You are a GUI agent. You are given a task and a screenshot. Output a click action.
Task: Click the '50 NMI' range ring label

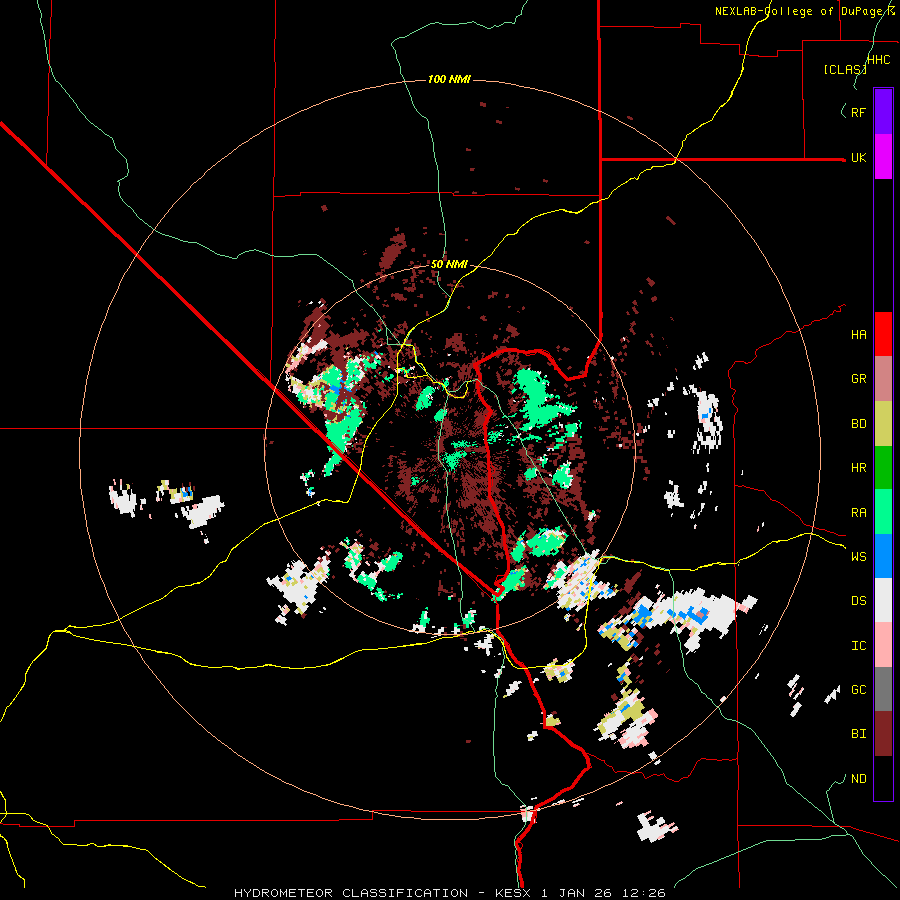[449, 265]
